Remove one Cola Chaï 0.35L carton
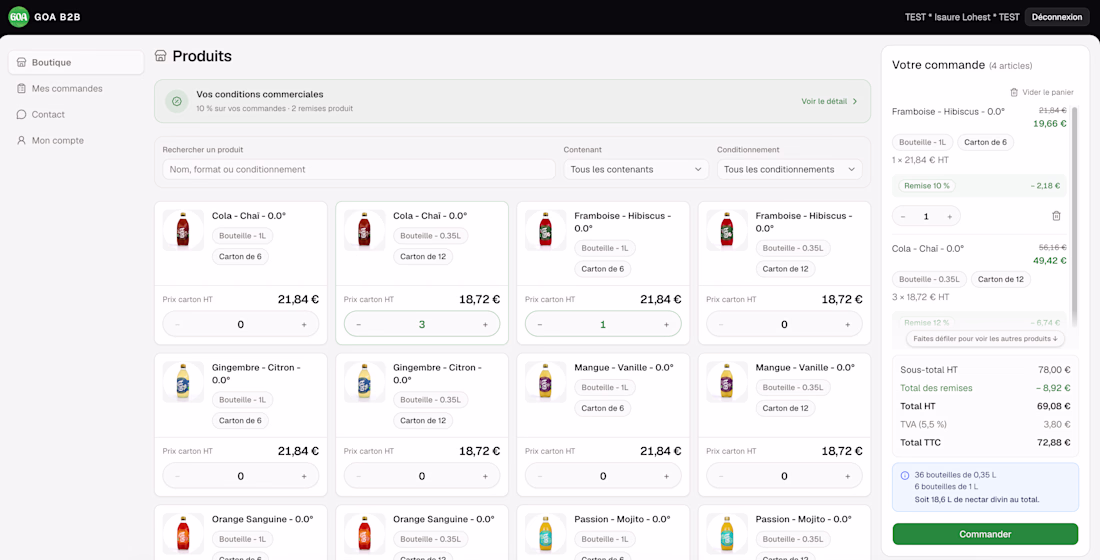The height and width of the screenshot is (560, 1100). tap(358, 325)
